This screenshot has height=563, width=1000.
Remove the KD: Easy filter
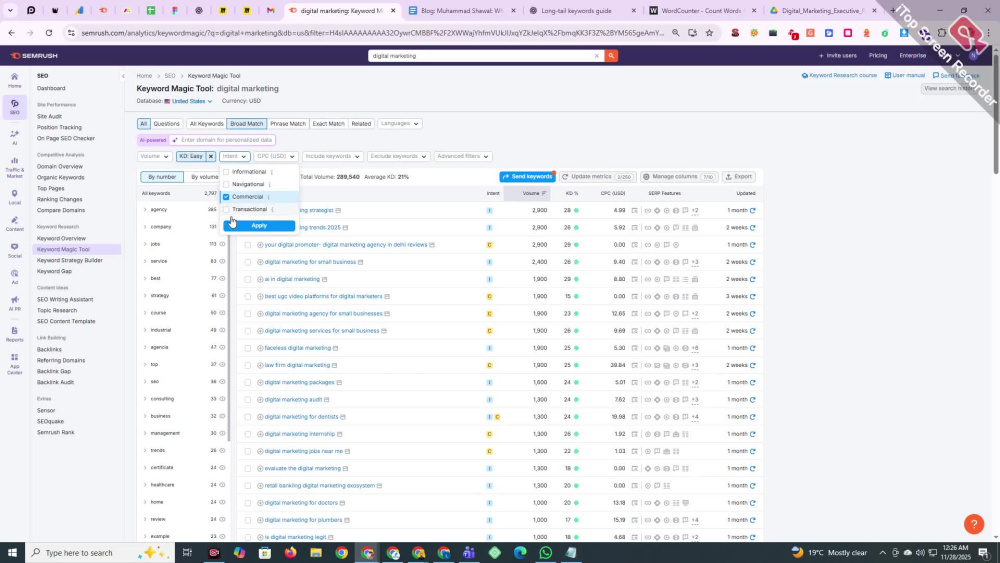(210, 156)
